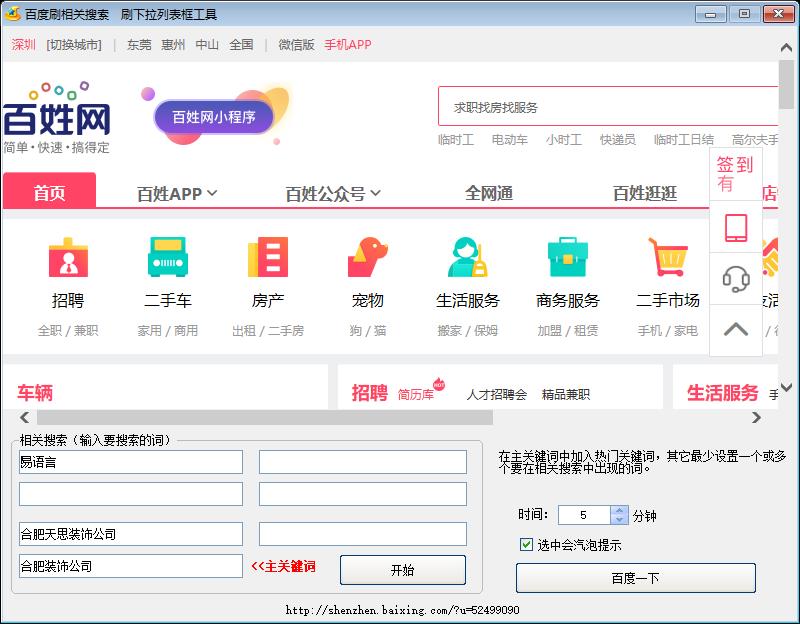
Task: Open the 二手车 car icon
Action: [x=168, y=257]
